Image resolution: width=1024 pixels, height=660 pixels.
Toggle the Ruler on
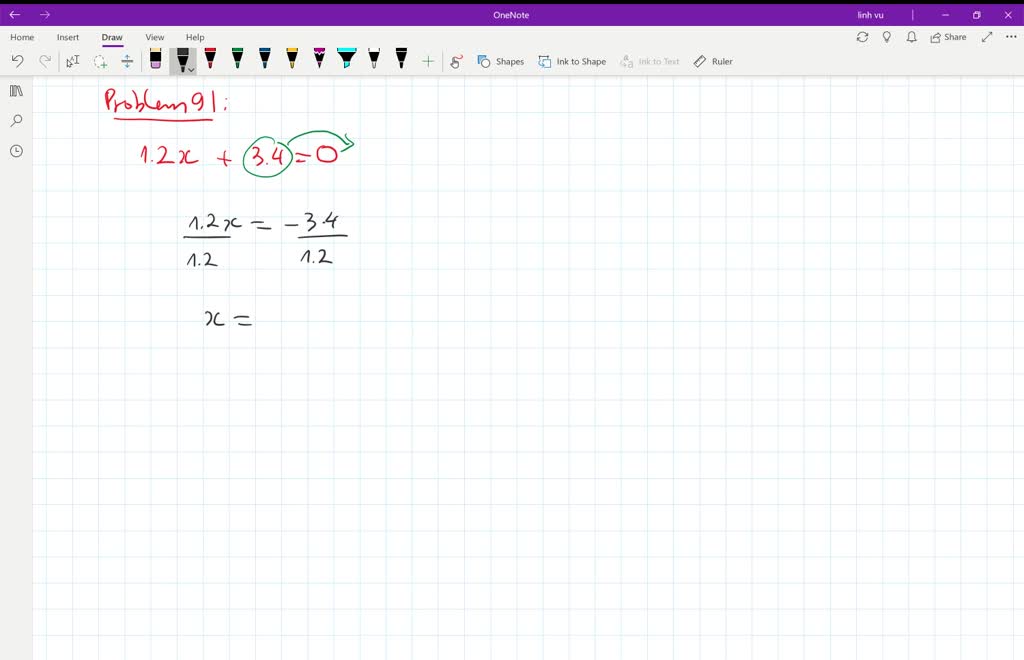tap(713, 61)
